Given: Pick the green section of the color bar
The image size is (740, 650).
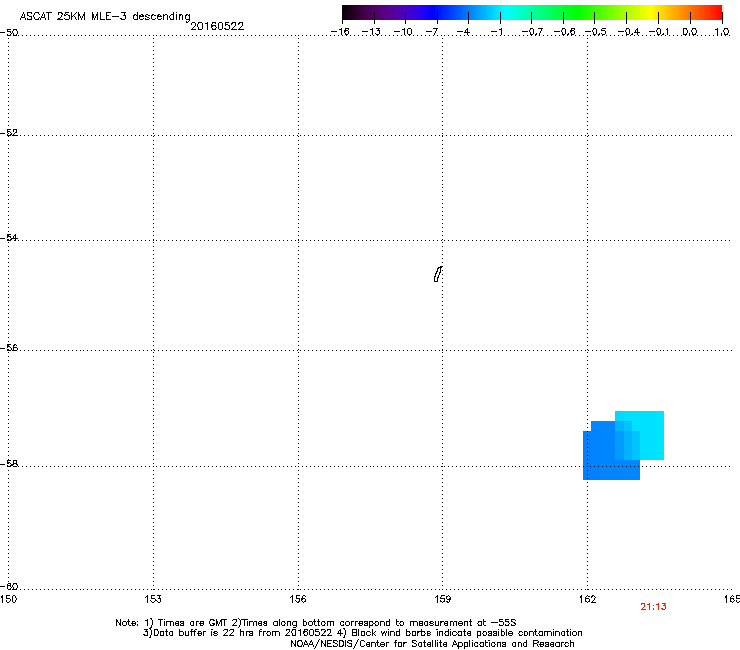Looking at the screenshot, I should point(580,13).
